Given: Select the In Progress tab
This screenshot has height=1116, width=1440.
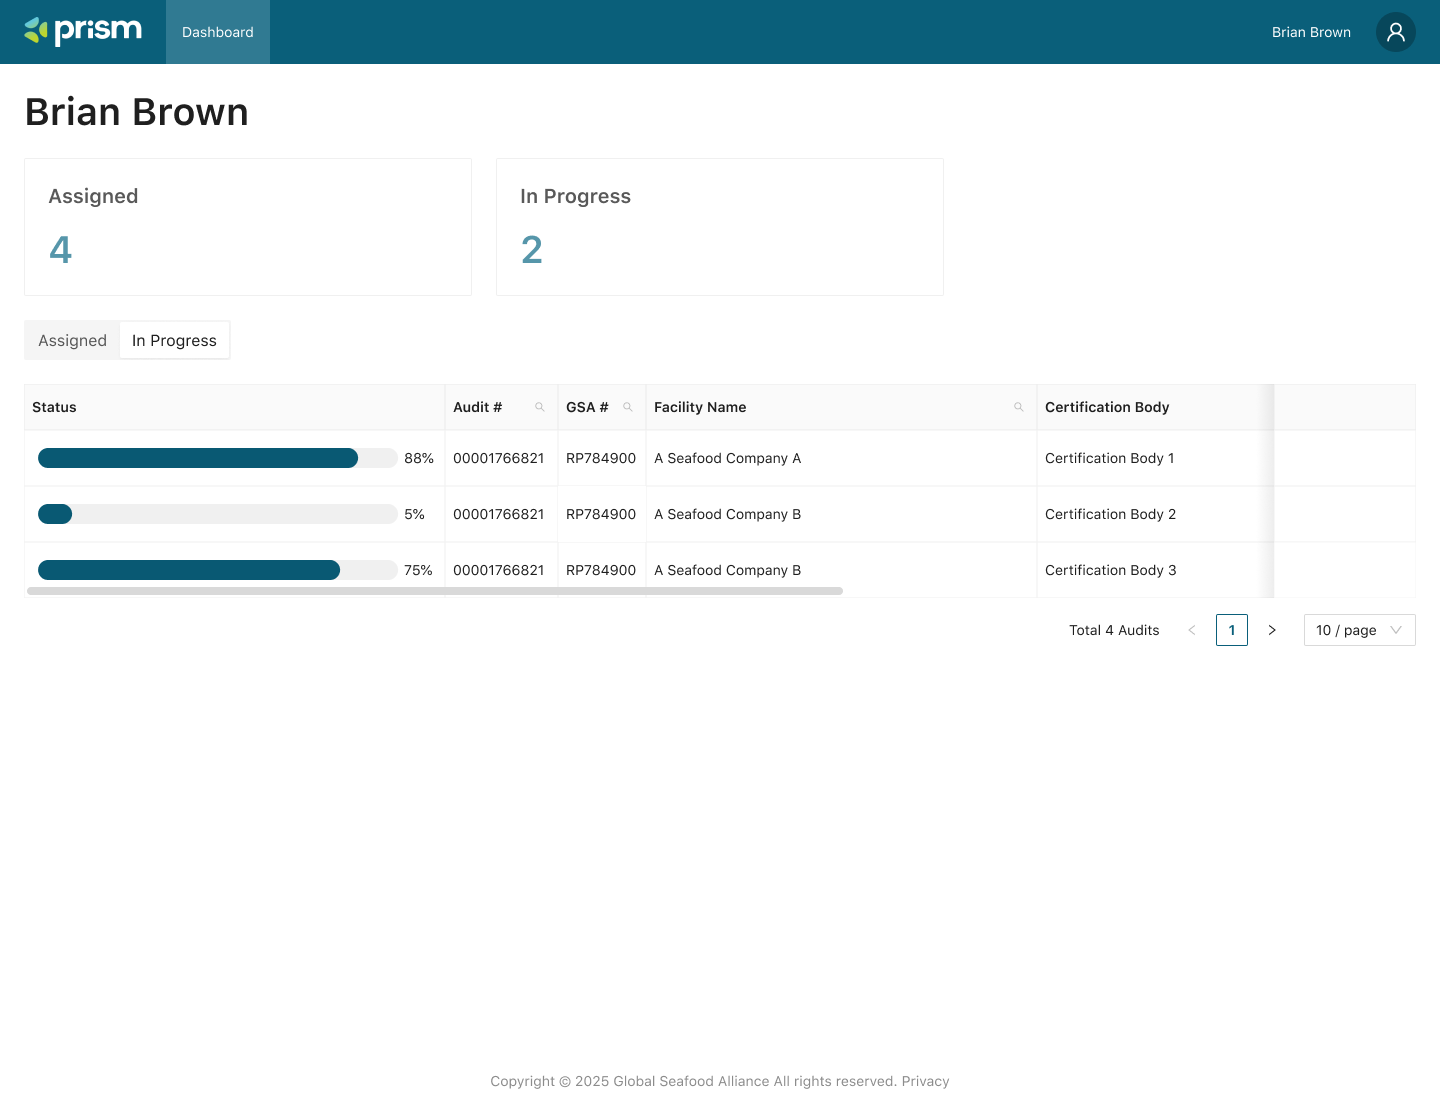Looking at the screenshot, I should [x=174, y=340].
